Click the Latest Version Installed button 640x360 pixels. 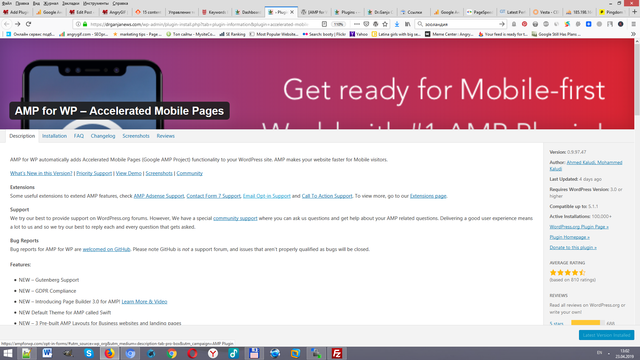pyautogui.click(x=606, y=335)
